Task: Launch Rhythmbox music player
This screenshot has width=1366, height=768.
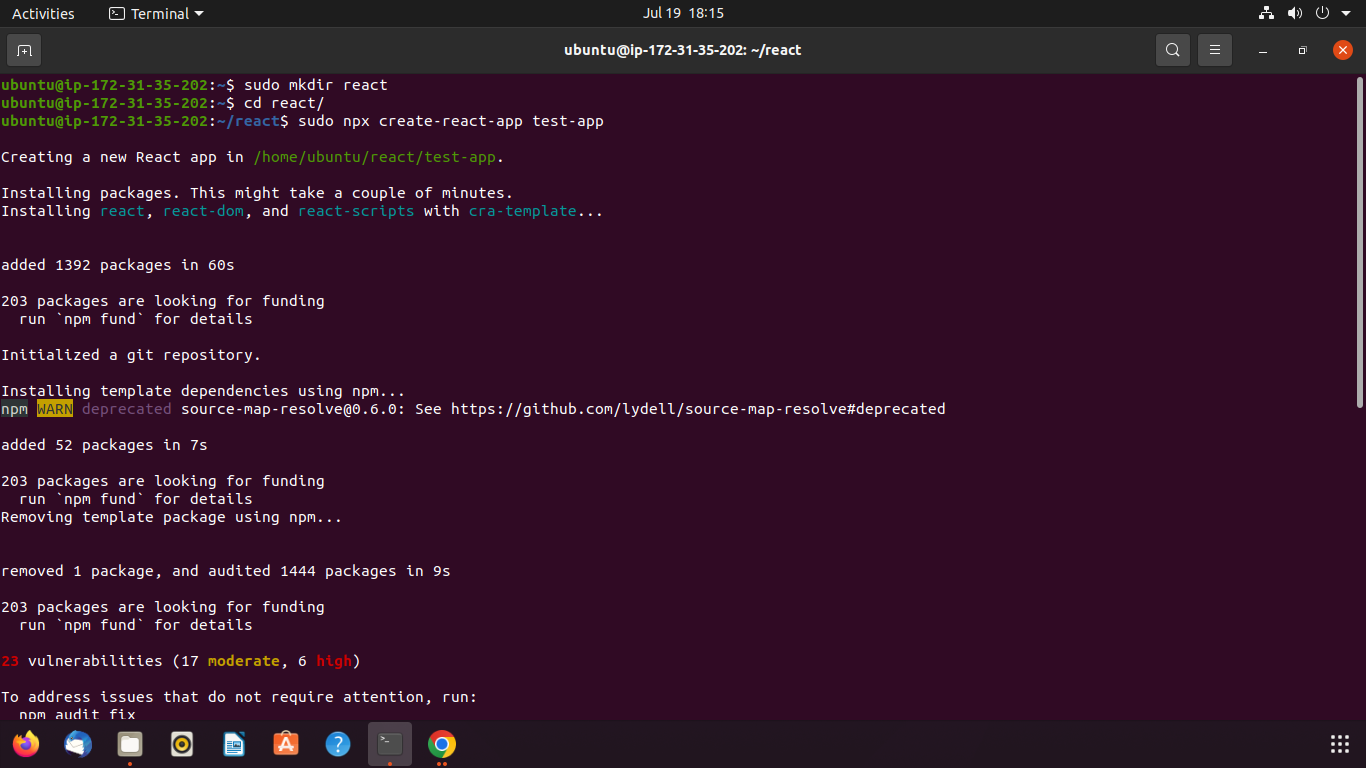Action: coord(182,744)
